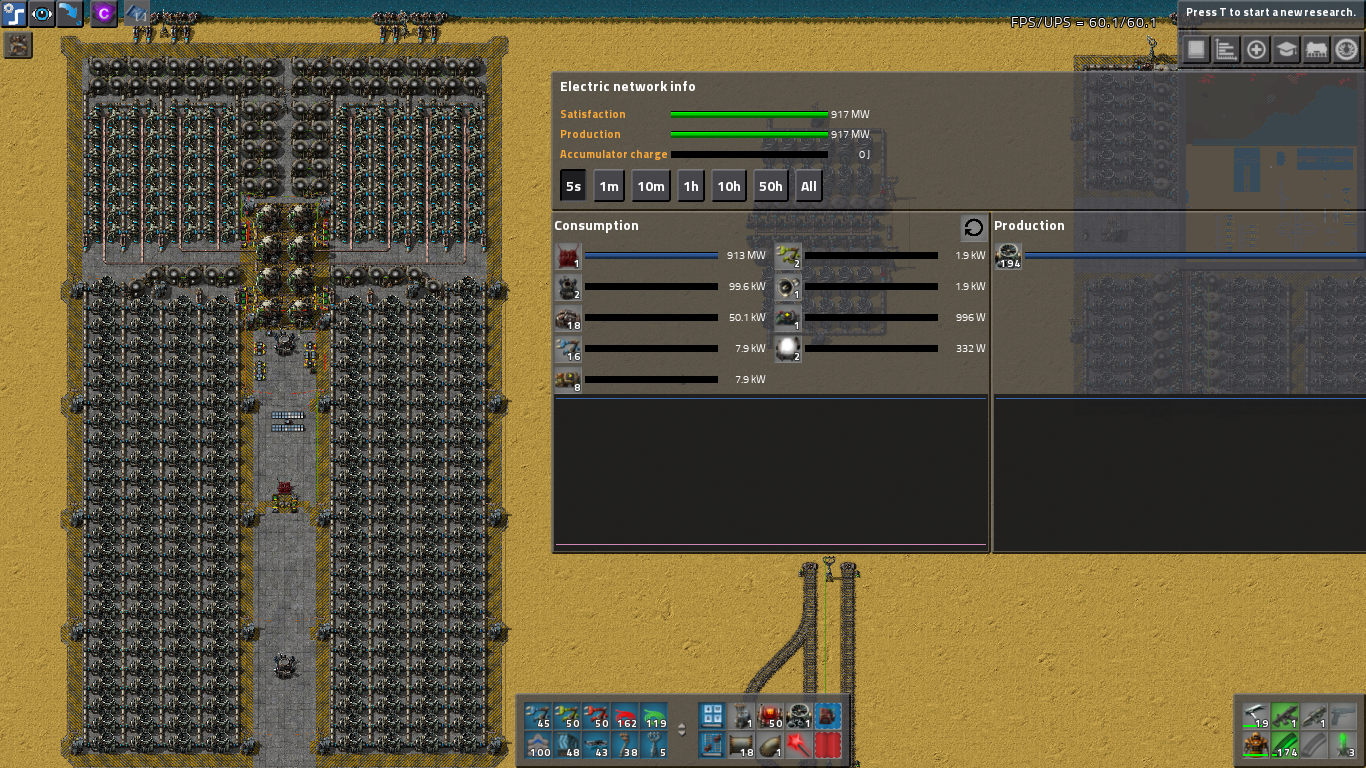Click the blue curved arrow mod button

71,14
